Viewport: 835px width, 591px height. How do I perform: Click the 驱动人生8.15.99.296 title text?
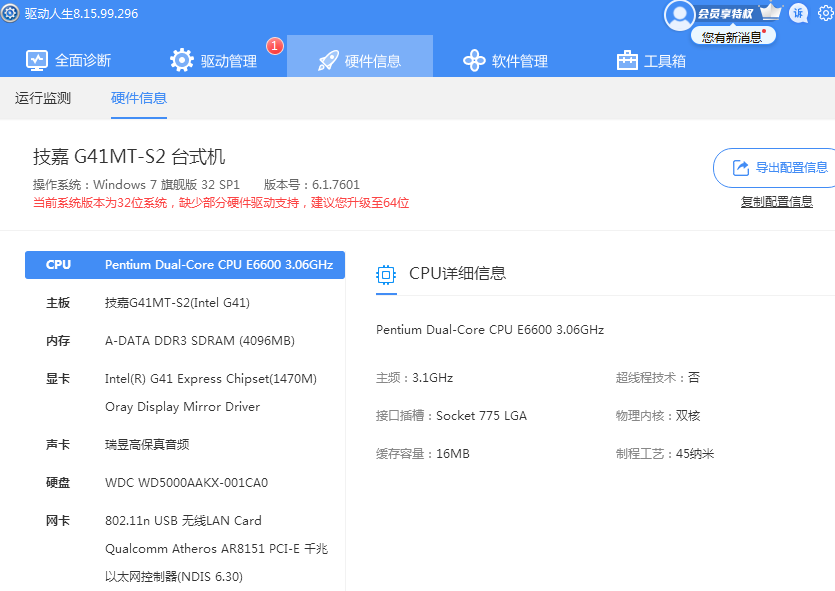tap(81, 13)
